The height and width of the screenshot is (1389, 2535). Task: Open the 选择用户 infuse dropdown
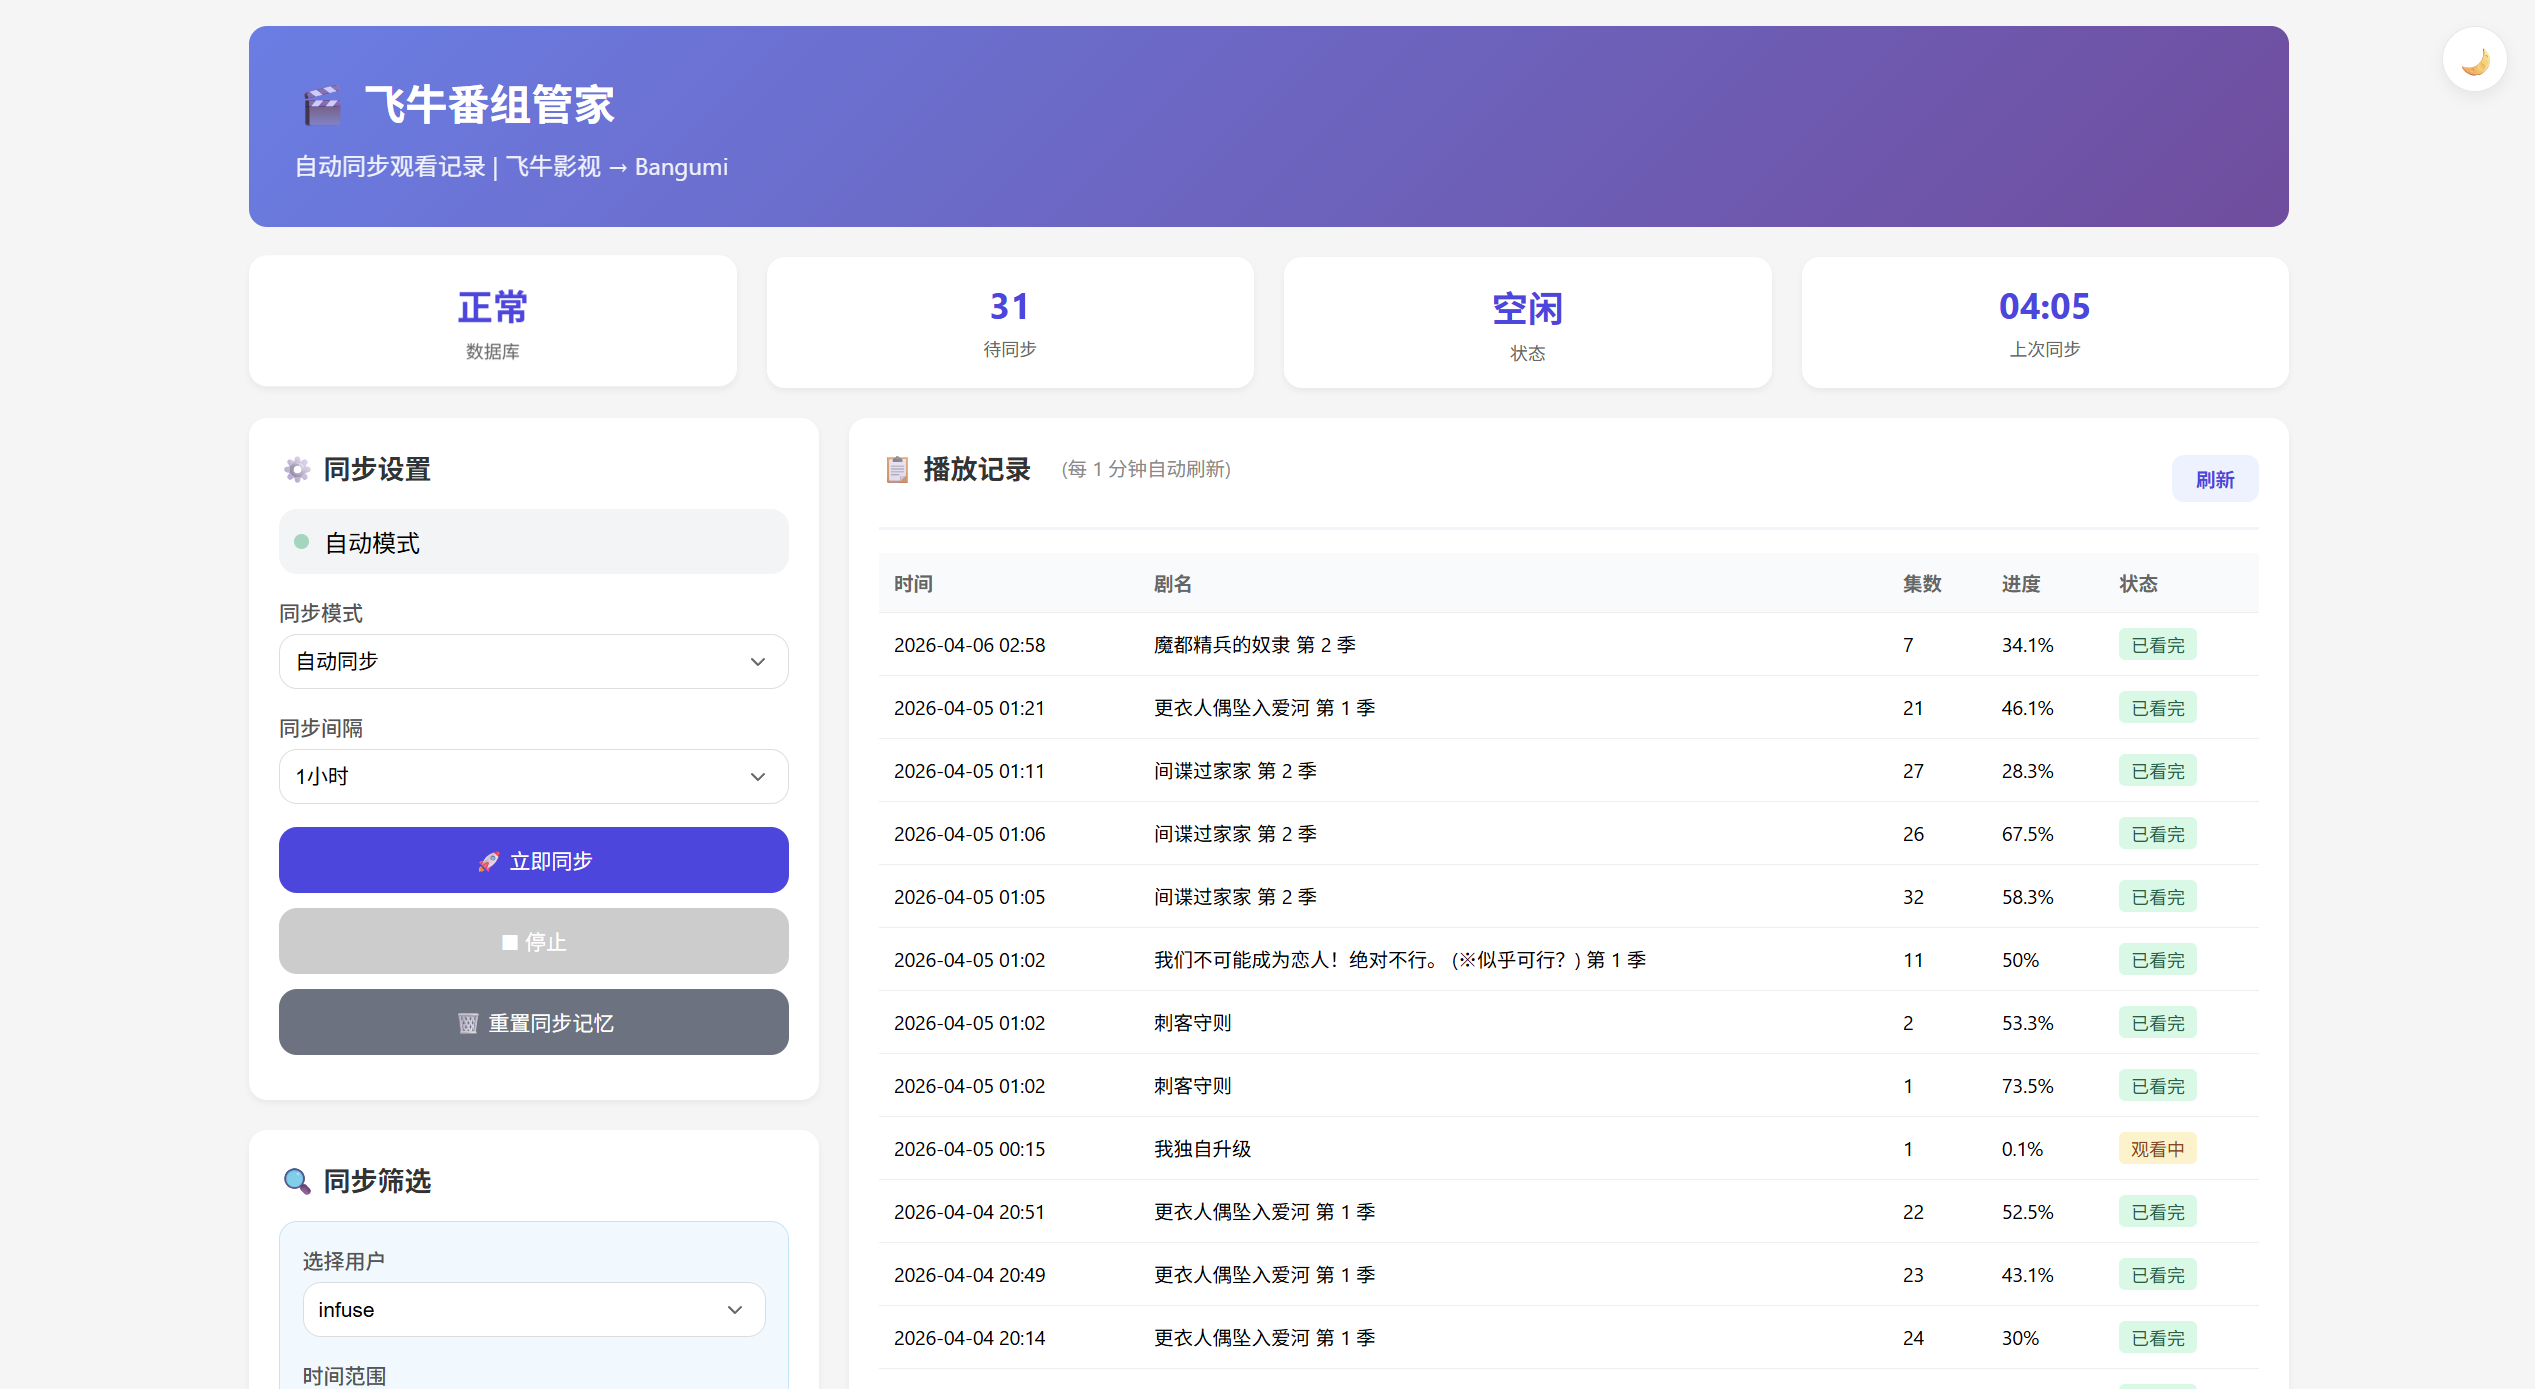click(533, 1309)
